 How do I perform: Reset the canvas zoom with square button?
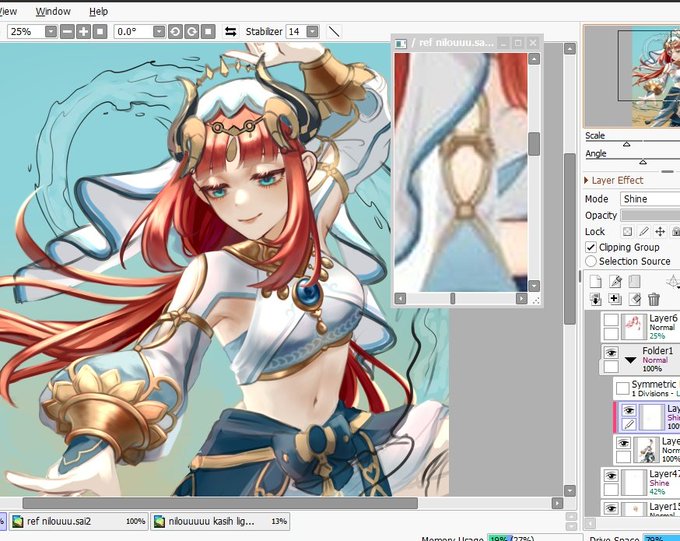[x=100, y=32]
